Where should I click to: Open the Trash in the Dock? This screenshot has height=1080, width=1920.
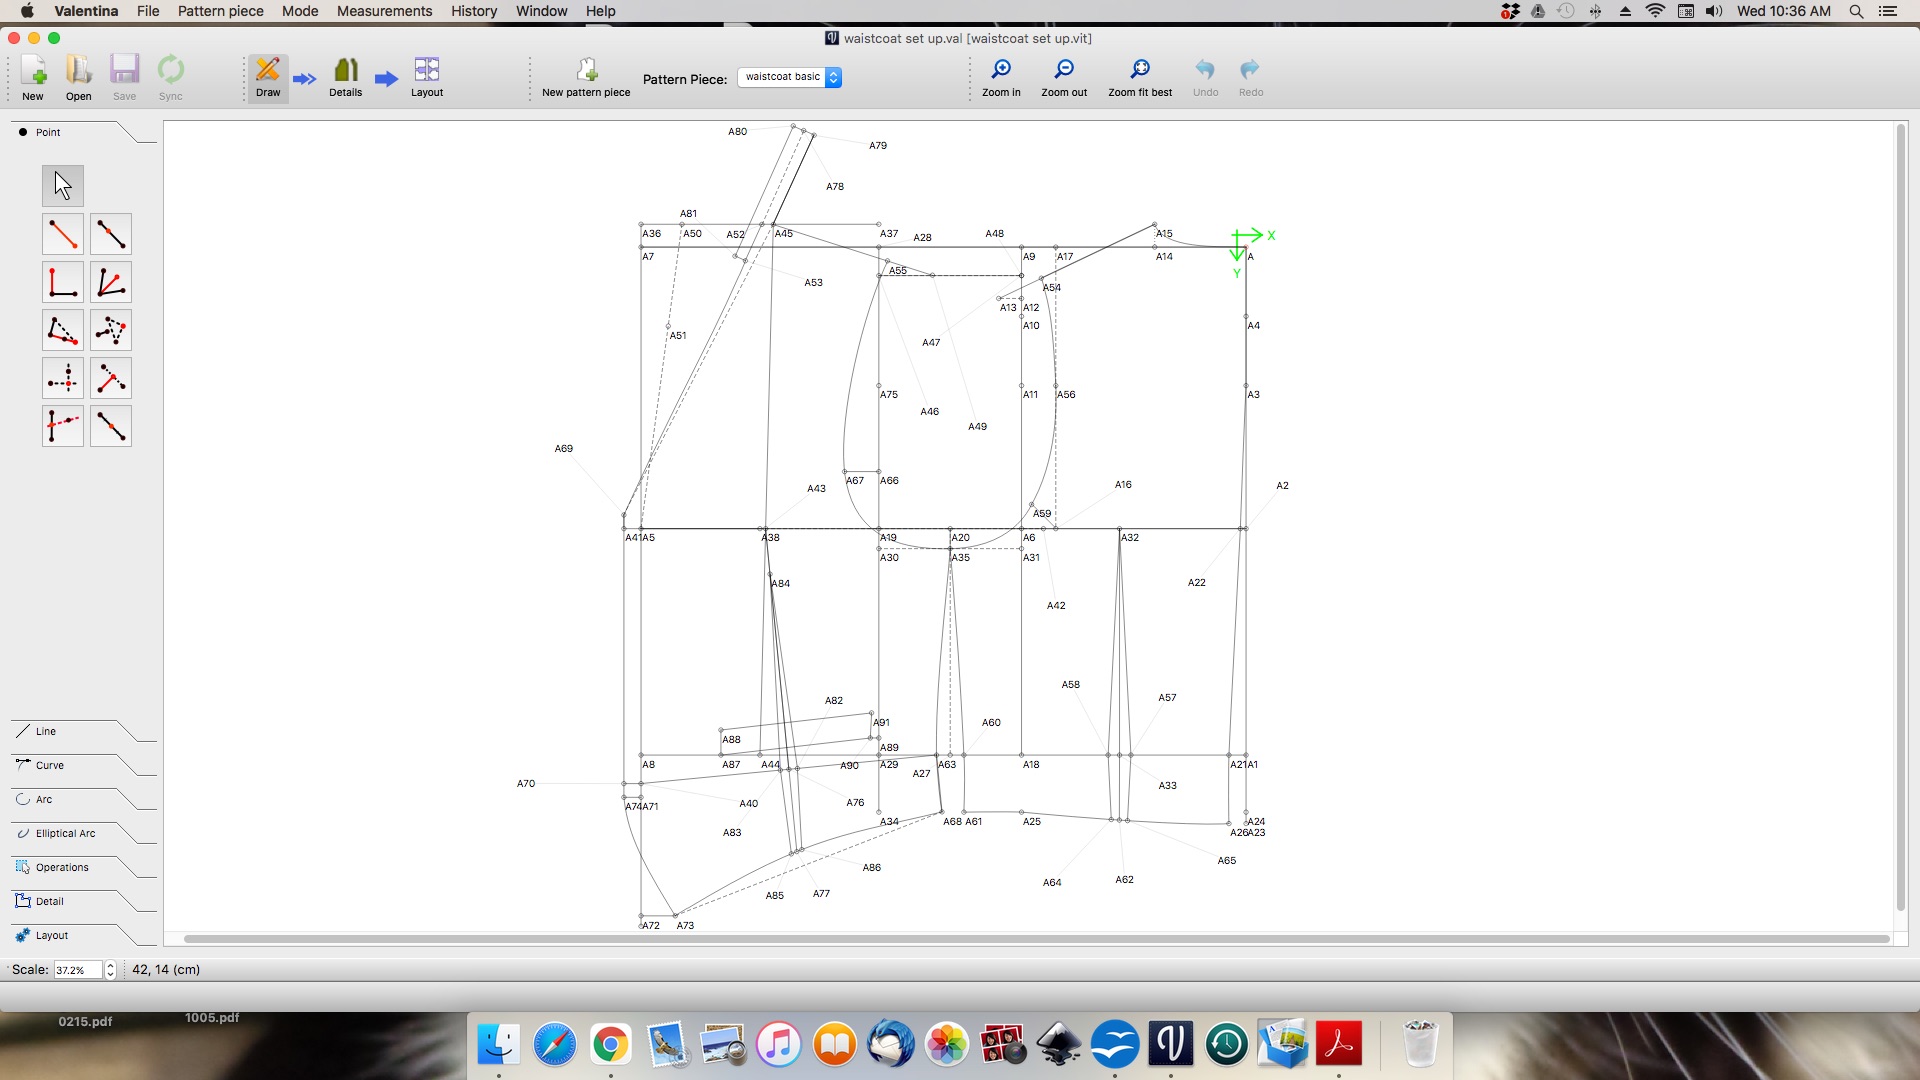pos(1420,1044)
